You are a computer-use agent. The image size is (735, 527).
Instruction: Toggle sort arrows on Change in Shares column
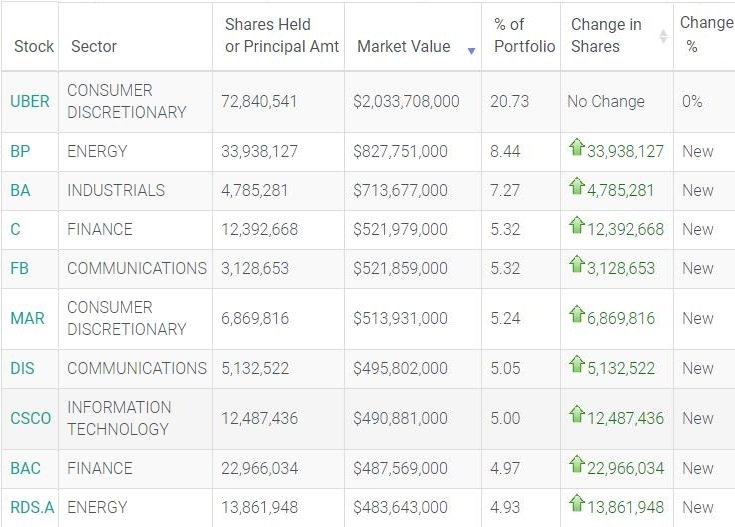pos(662,37)
